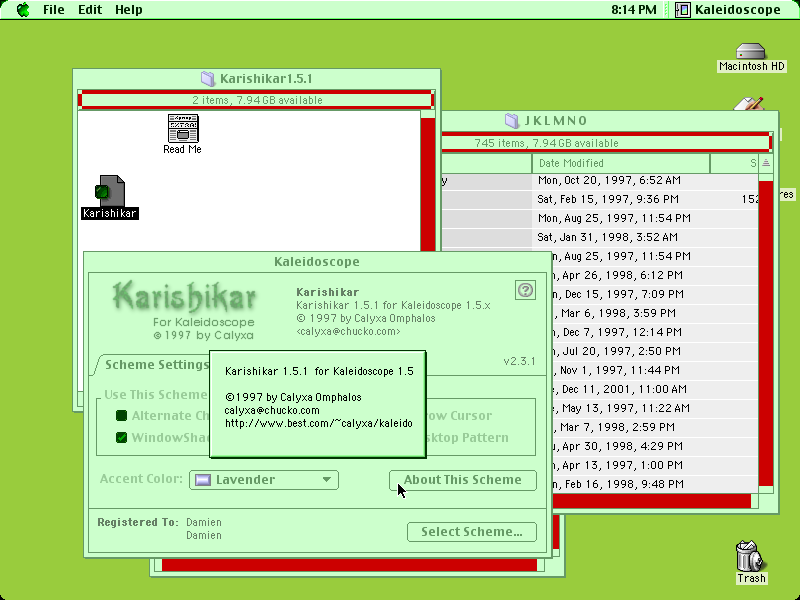This screenshot has width=800, height=600.
Task: Open the Accent Color Lavender dropdown
Action: click(264, 480)
